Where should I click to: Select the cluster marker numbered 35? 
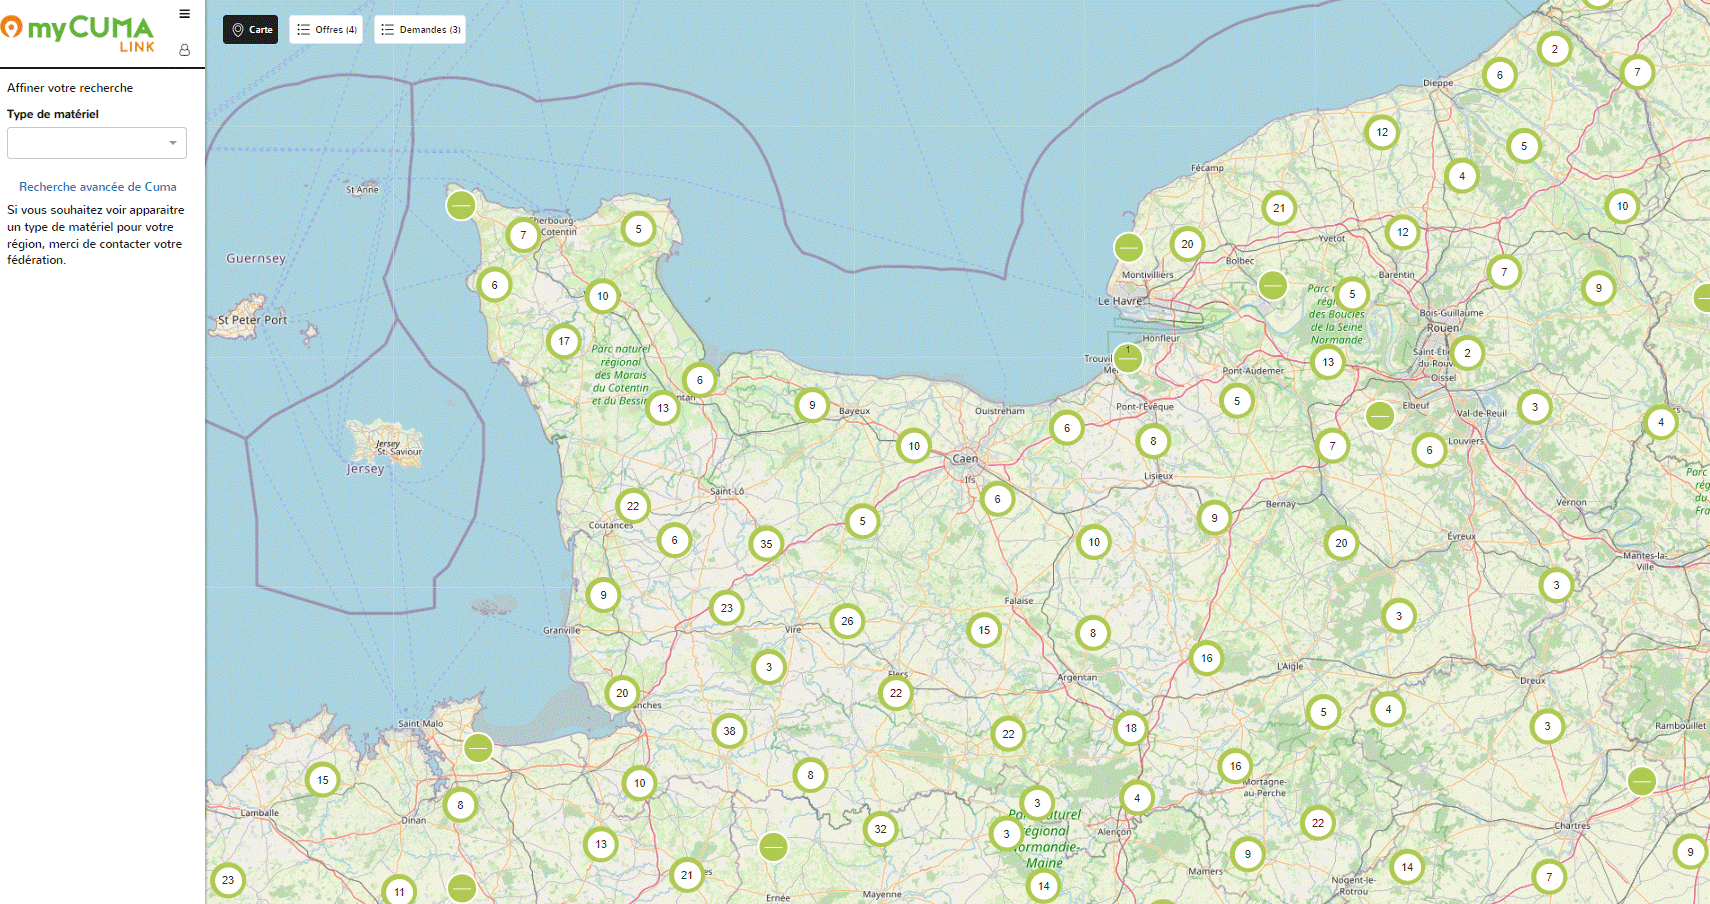click(766, 544)
